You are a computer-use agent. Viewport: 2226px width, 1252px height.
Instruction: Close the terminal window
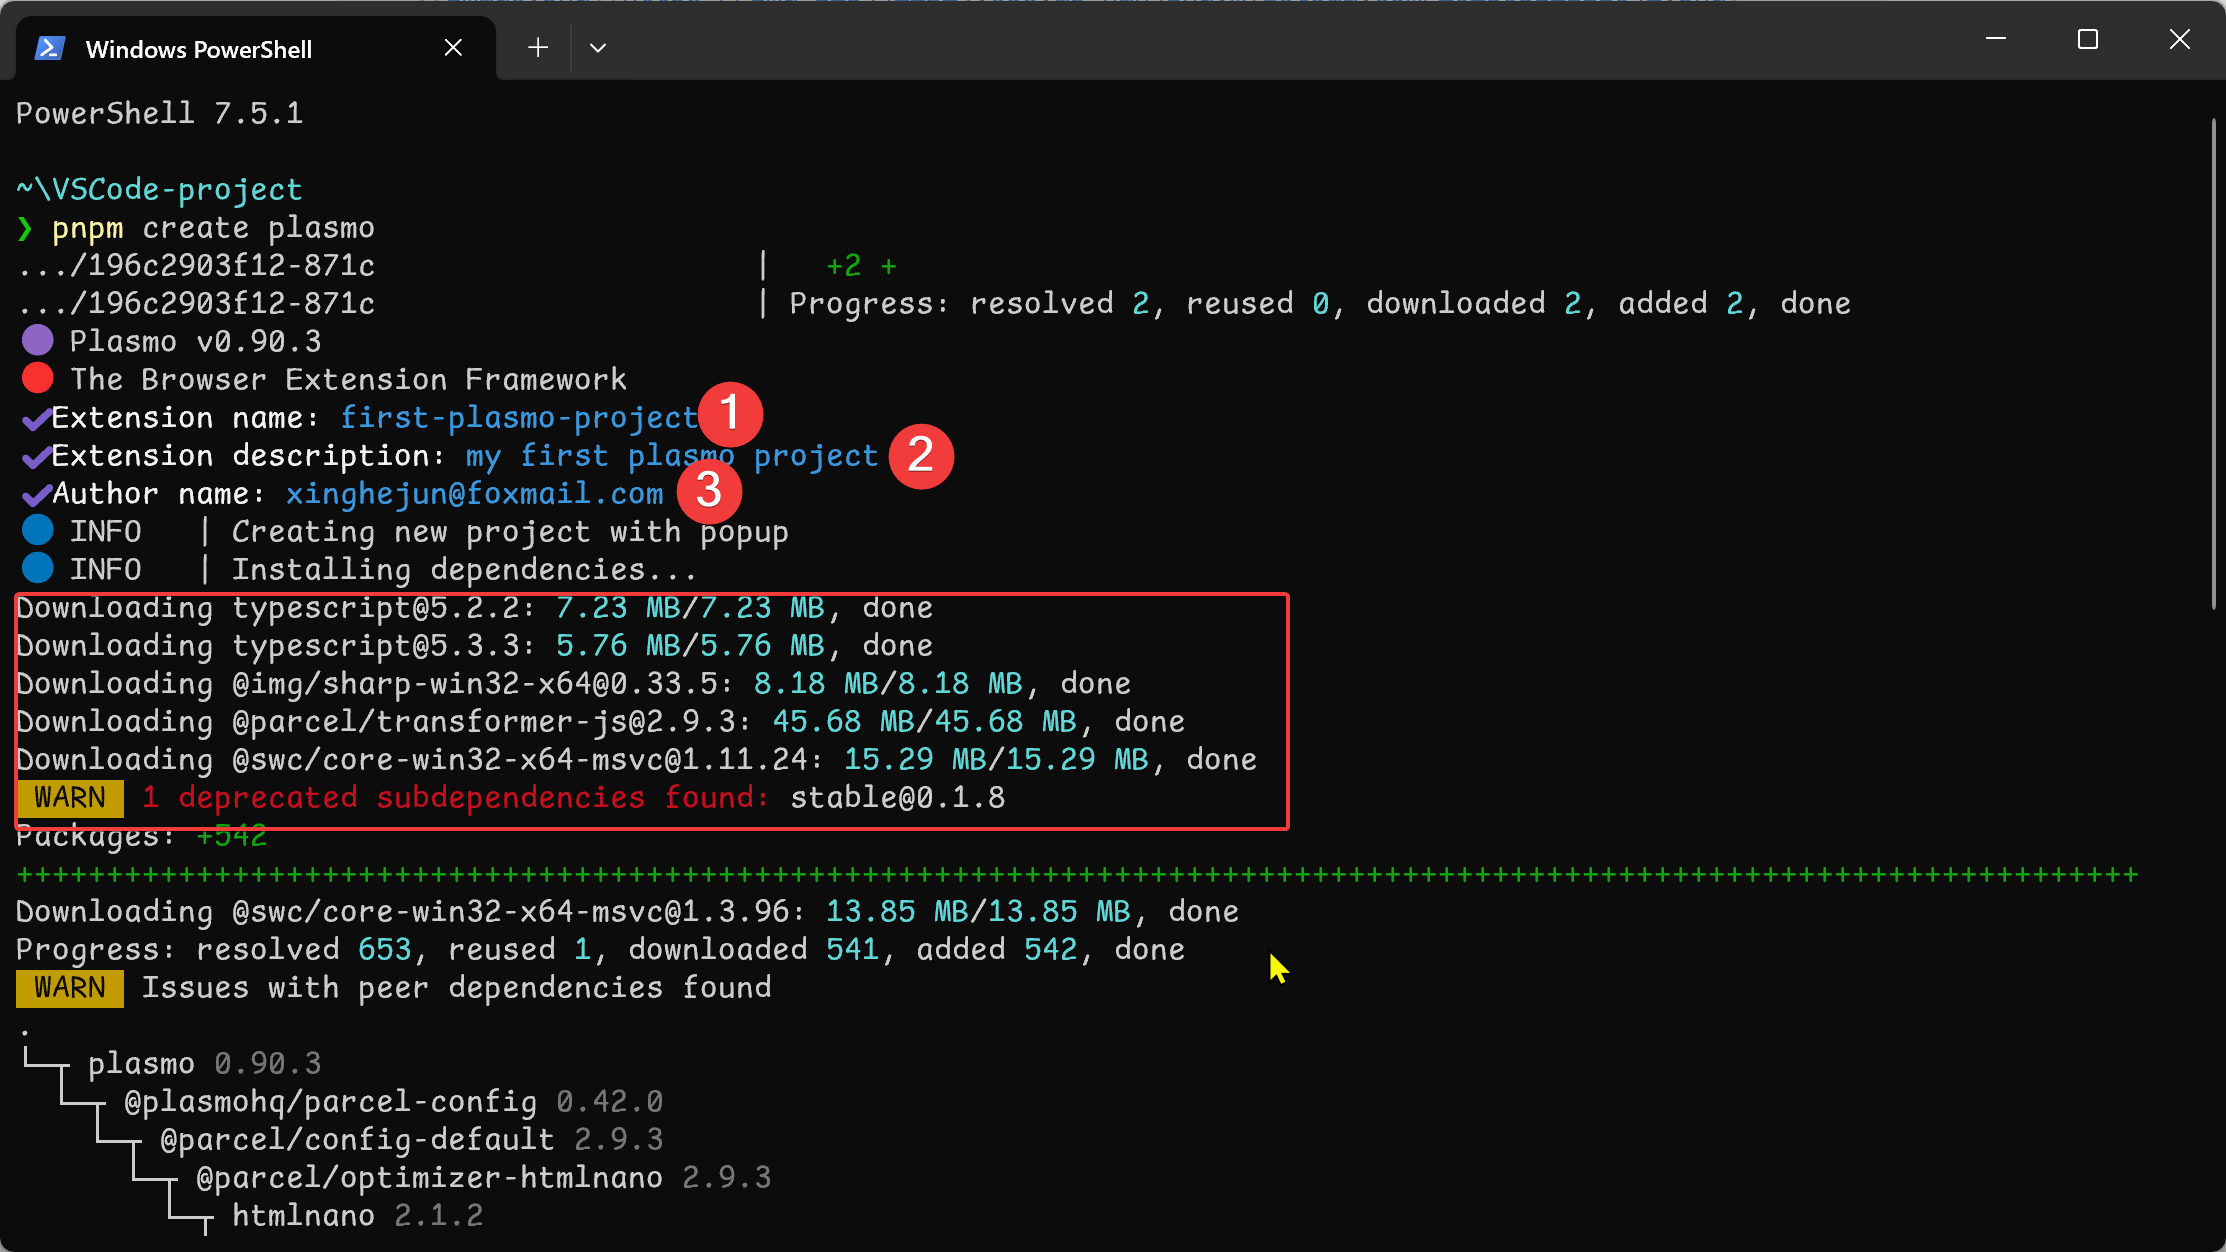[x=2180, y=40]
